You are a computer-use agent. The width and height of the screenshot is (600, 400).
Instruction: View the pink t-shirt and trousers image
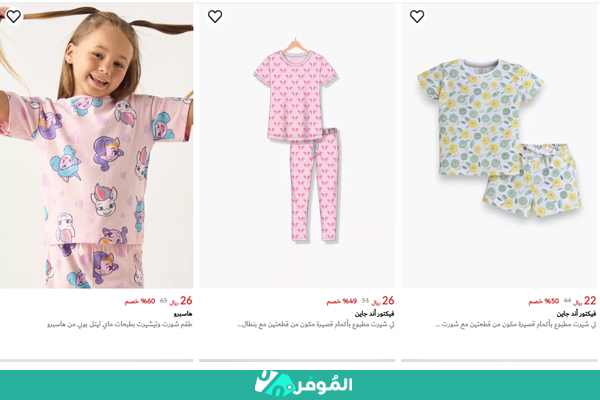297,146
